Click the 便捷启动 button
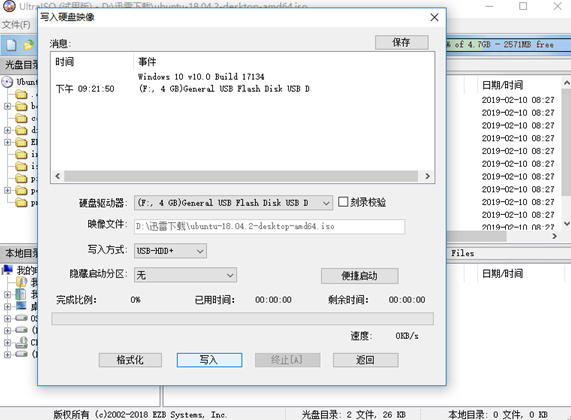This screenshot has height=420, width=571. click(359, 276)
